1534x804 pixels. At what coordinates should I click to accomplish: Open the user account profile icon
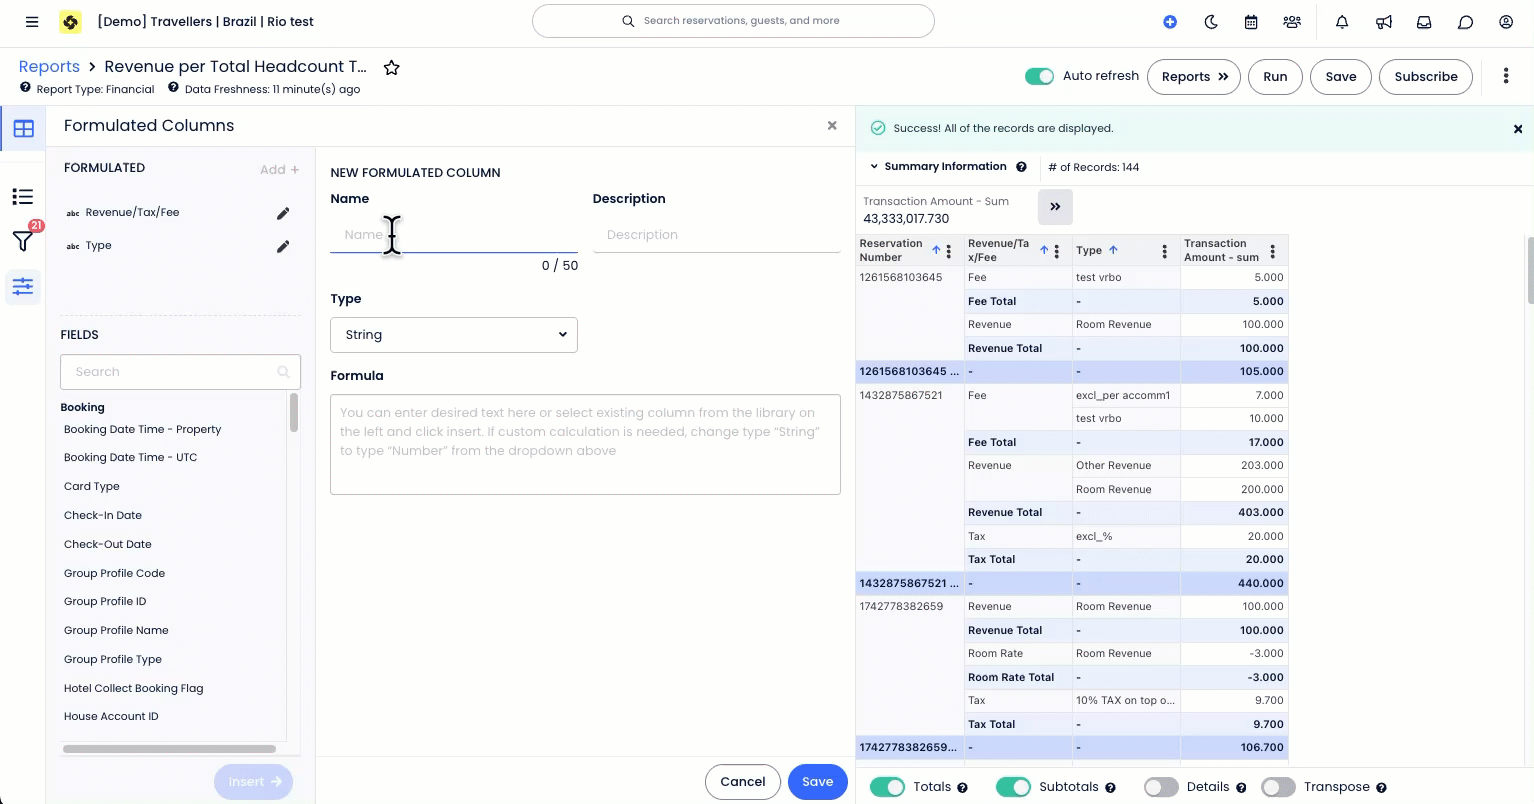pyautogui.click(x=1506, y=21)
